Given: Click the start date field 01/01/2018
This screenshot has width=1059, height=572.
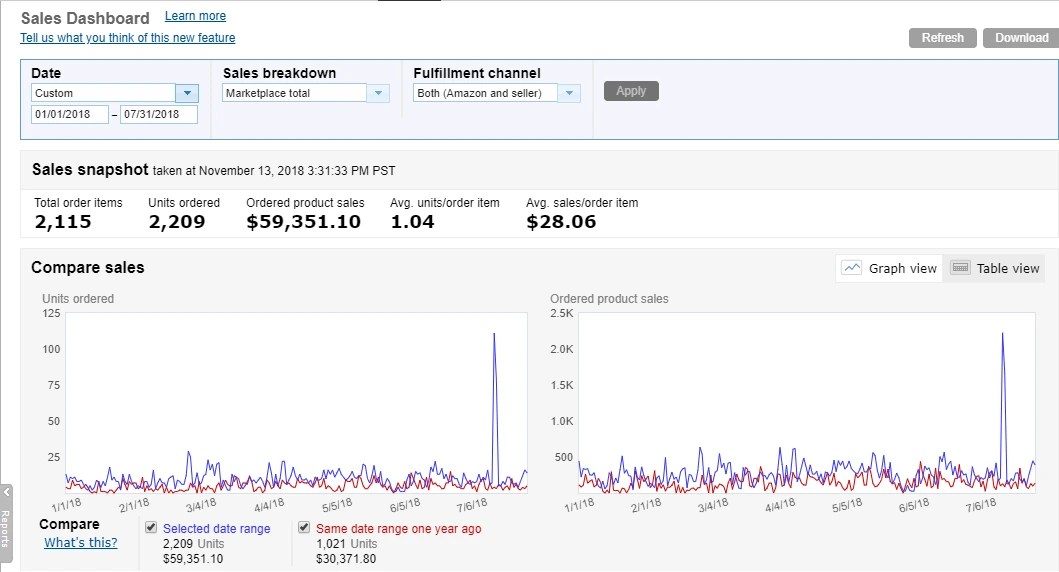Looking at the screenshot, I should tap(70, 114).
